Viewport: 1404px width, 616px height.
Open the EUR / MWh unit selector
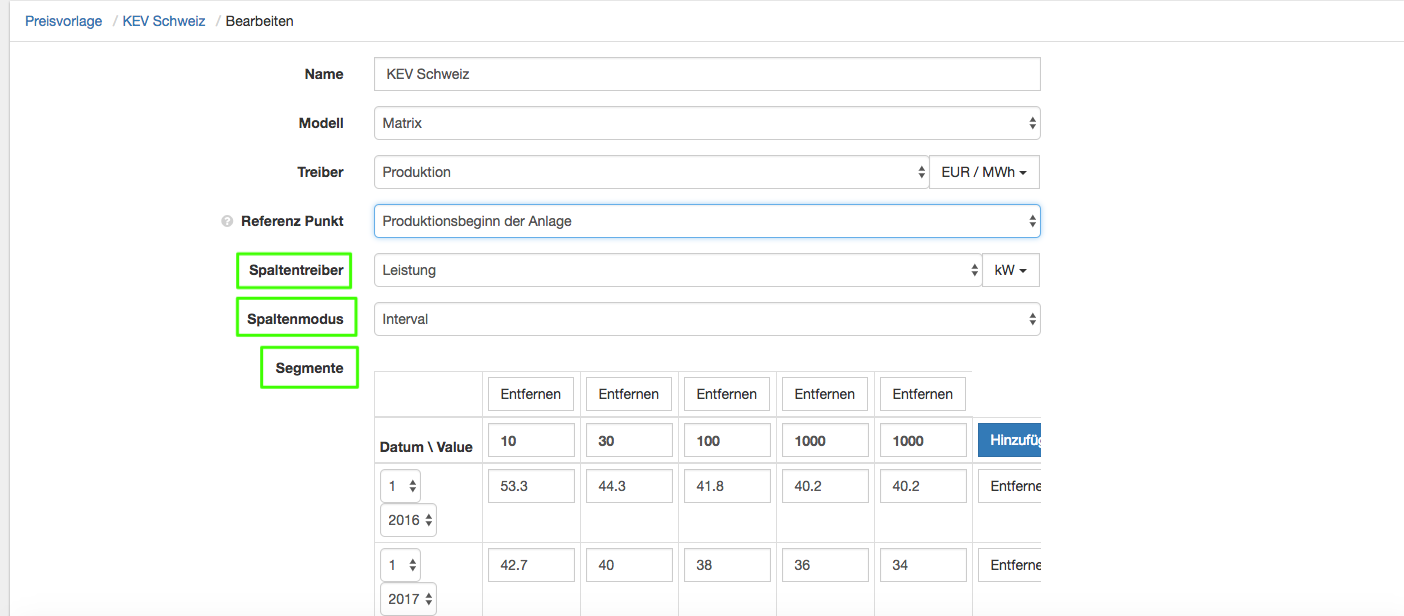coord(984,172)
